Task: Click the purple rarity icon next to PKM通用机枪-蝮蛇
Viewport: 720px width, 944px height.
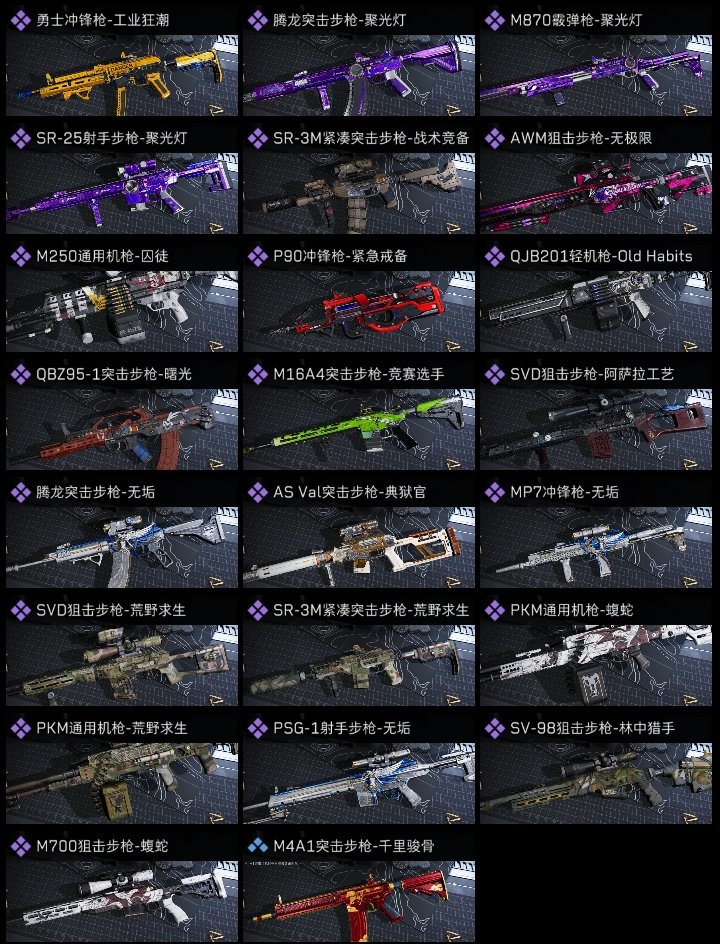Action: [x=495, y=610]
